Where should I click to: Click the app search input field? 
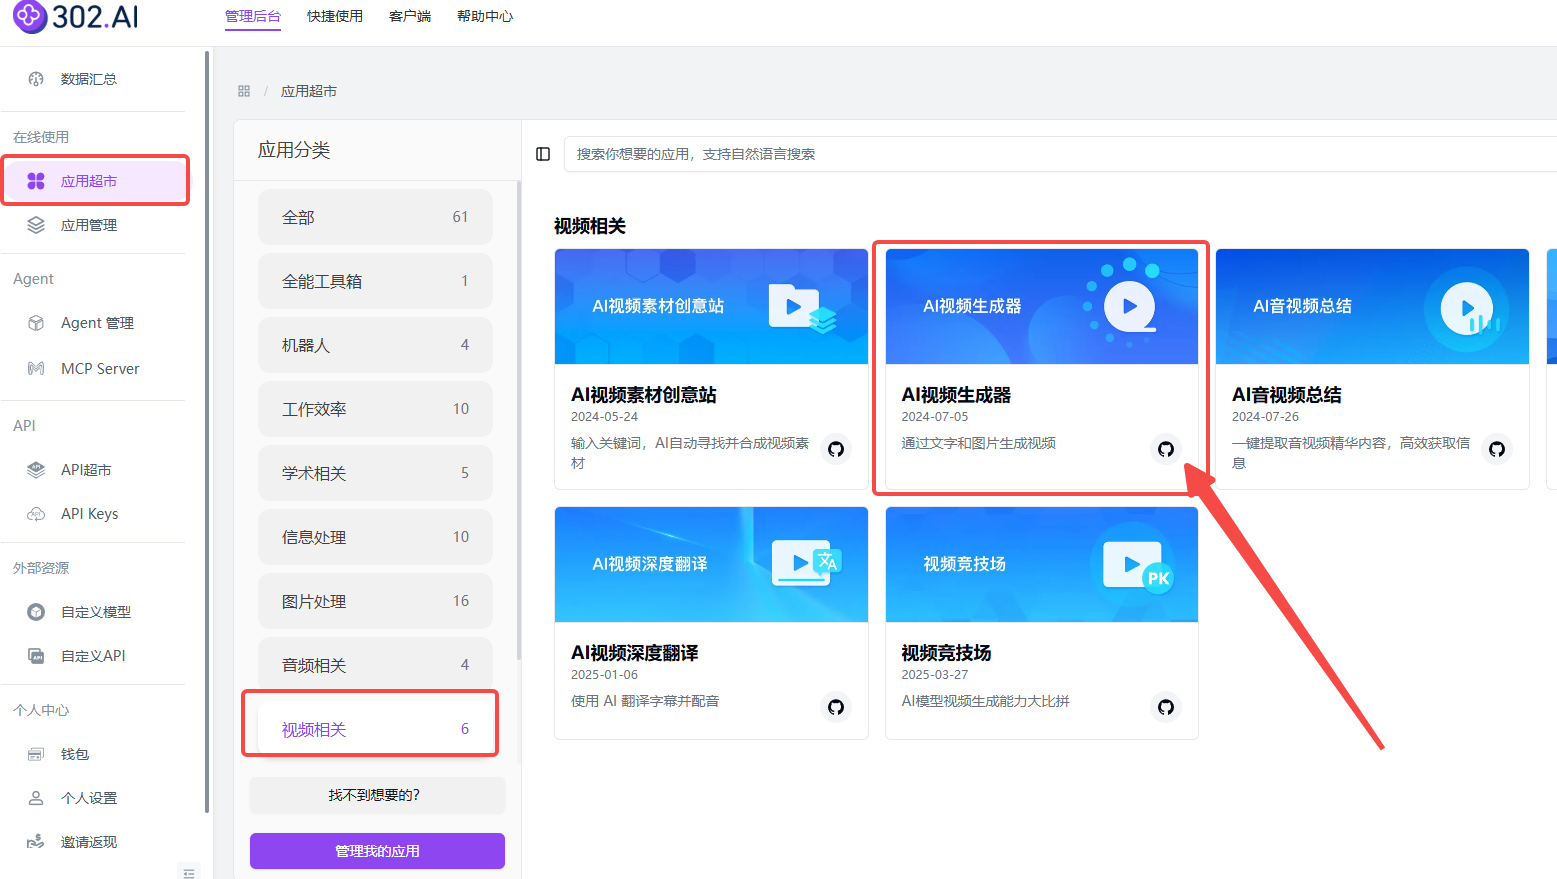coord(1060,154)
